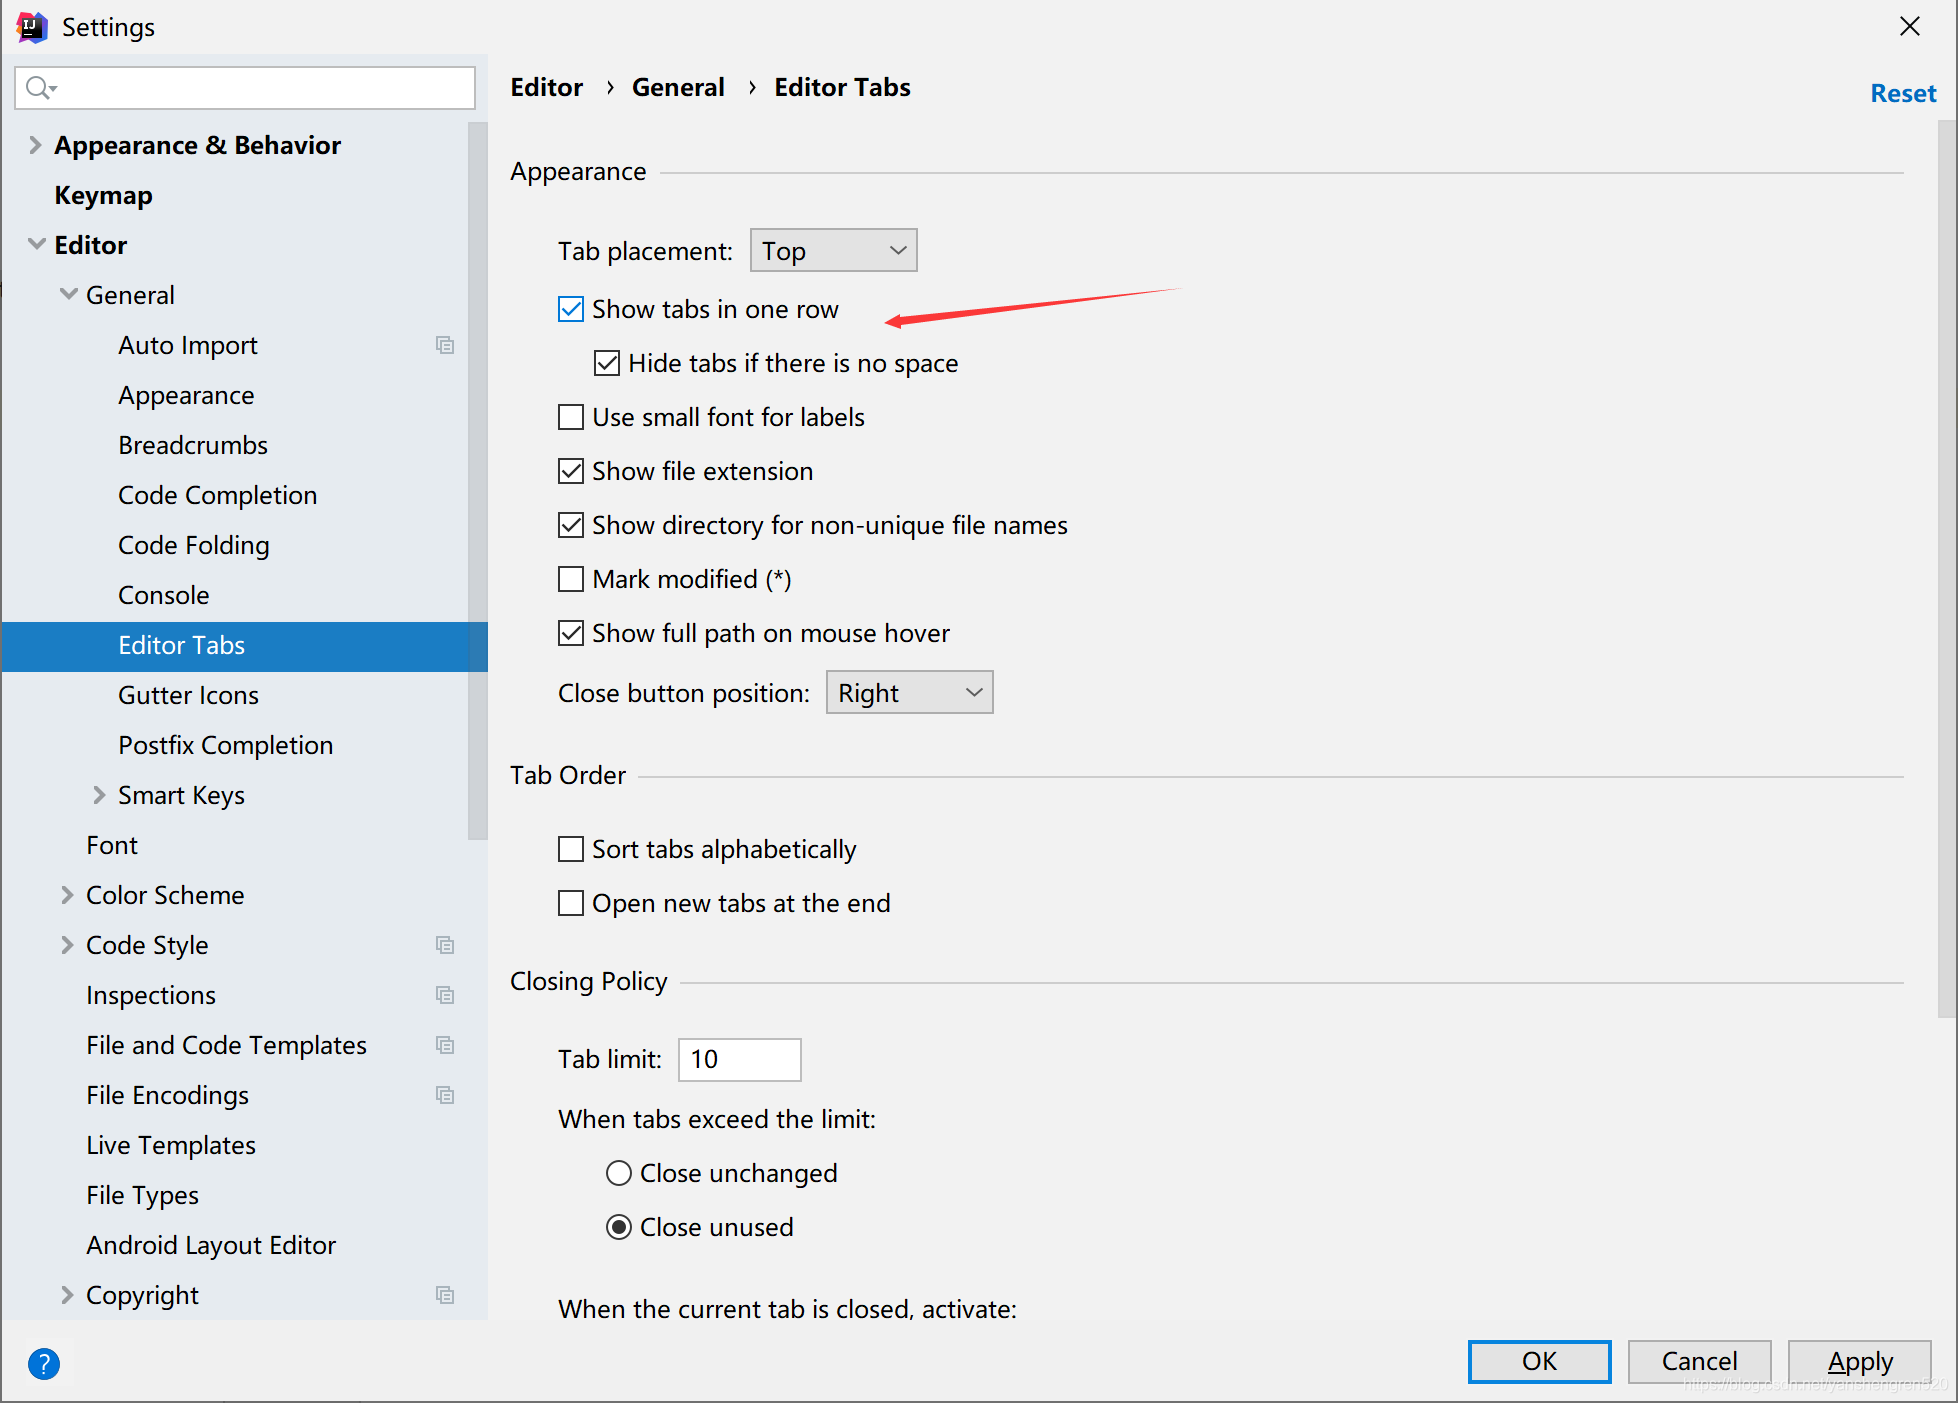Viewport: 1958px width, 1403px height.
Task: Click the help question mark icon
Action: point(44,1363)
